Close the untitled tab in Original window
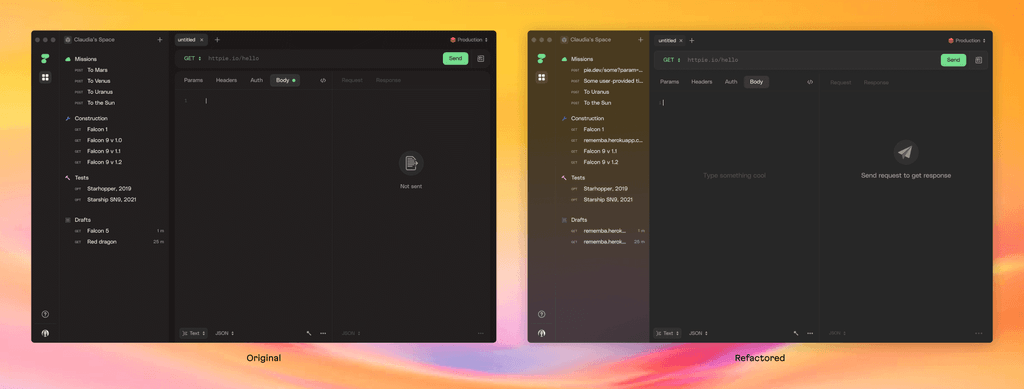 (201, 40)
